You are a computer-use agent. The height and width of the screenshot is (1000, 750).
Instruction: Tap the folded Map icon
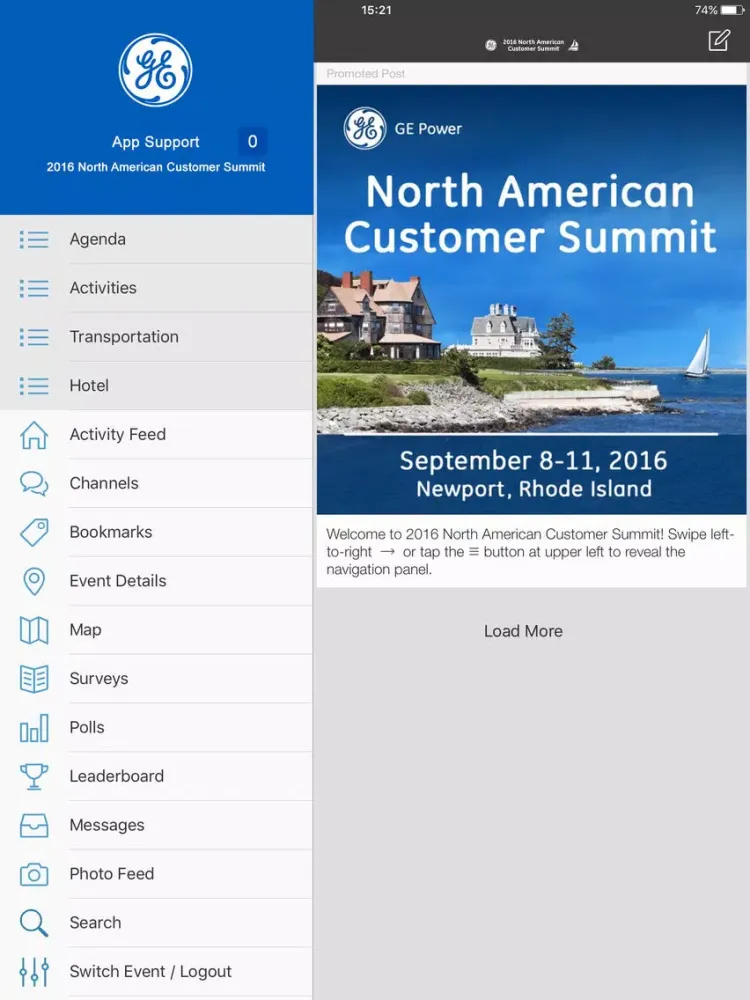pyautogui.click(x=34, y=630)
